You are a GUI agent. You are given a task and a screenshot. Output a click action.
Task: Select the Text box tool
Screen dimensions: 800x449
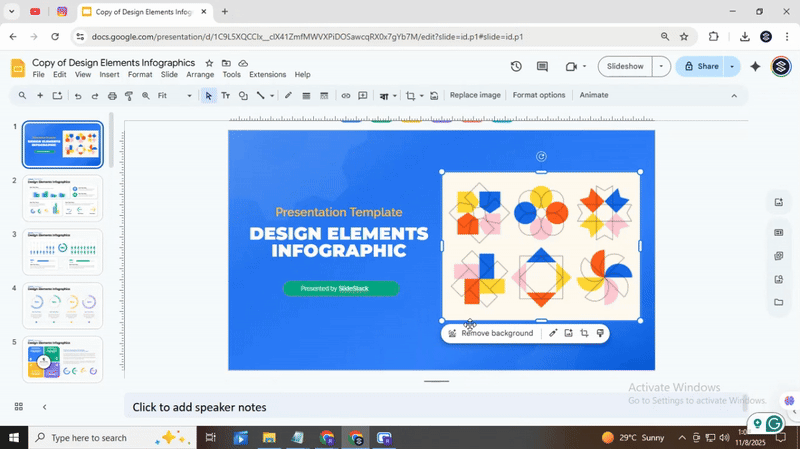click(x=225, y=96)
